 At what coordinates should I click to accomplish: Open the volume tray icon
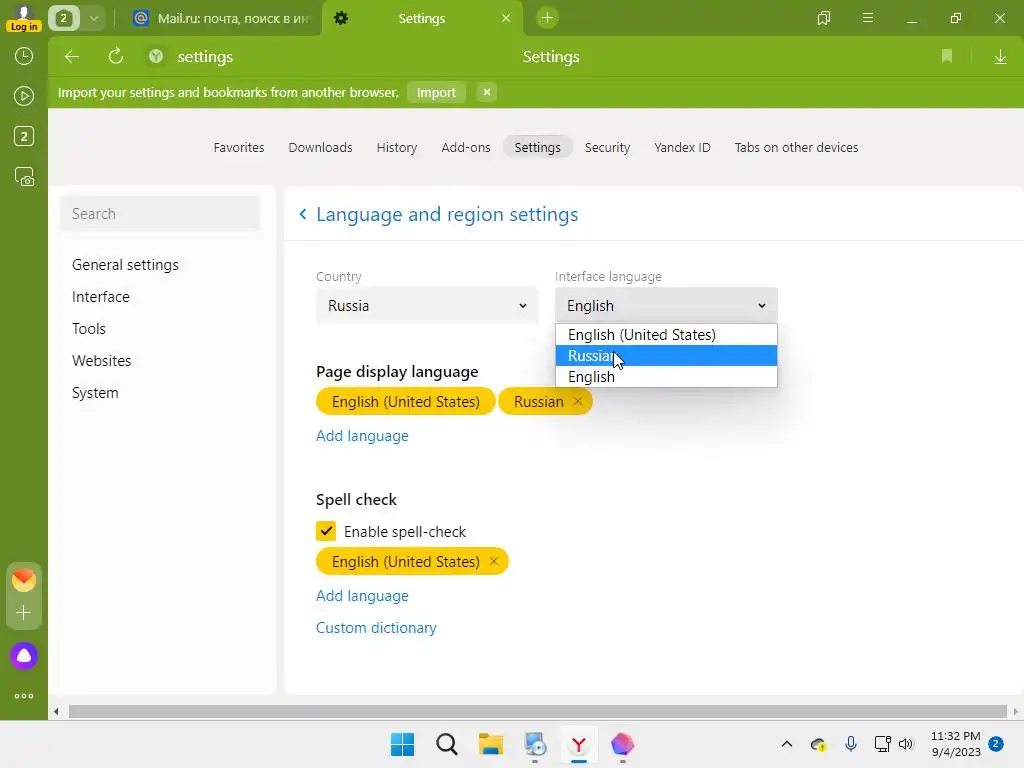click(x=906, y=744)
